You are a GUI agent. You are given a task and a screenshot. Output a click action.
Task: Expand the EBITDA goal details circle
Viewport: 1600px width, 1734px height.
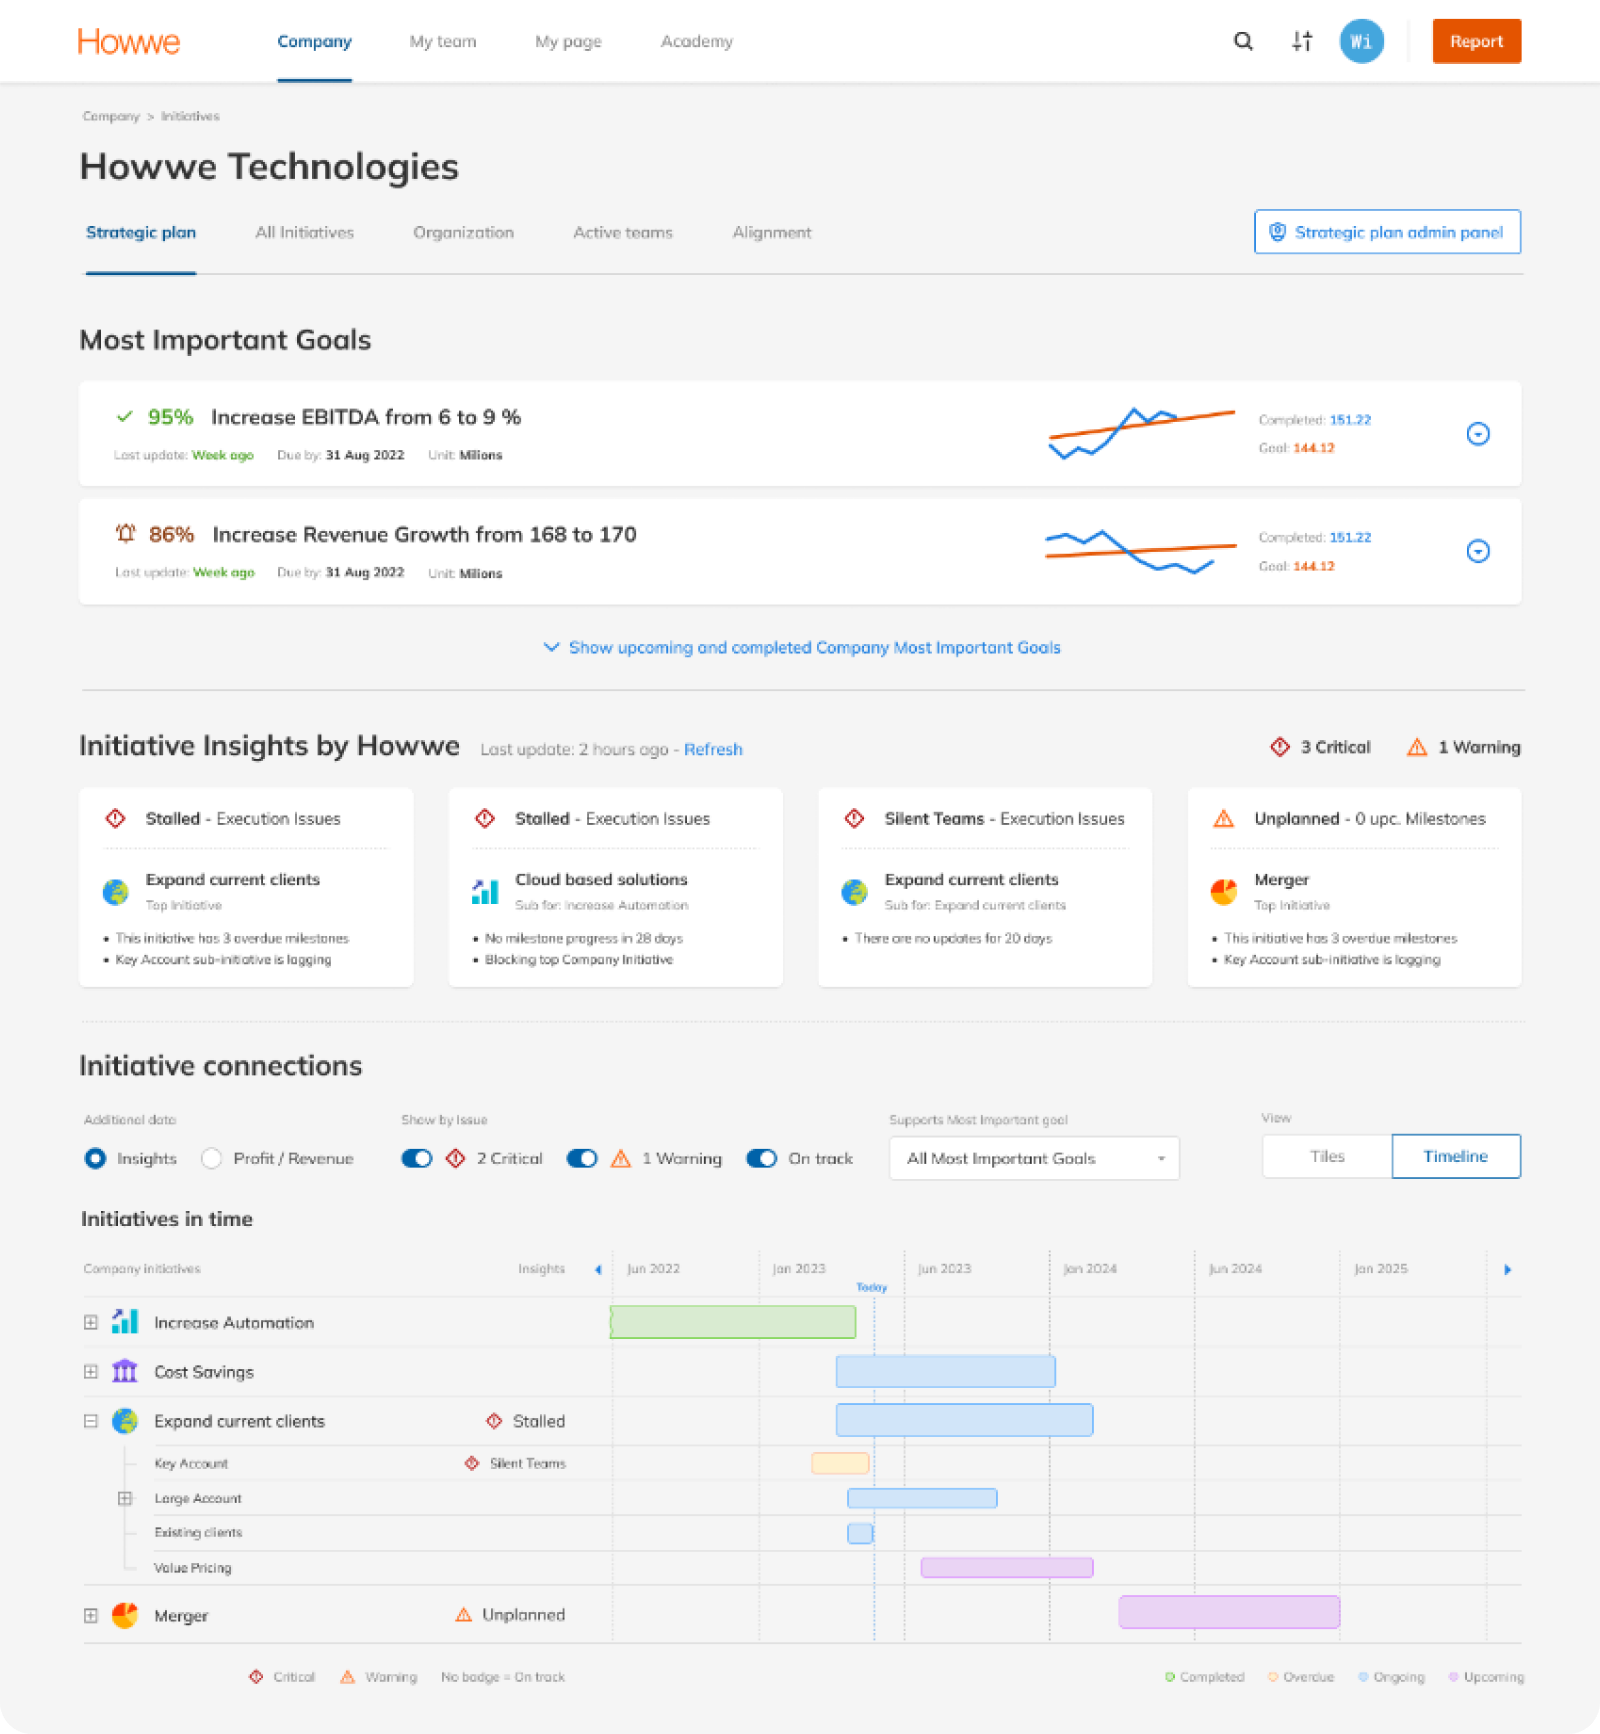coord(1478,433)
